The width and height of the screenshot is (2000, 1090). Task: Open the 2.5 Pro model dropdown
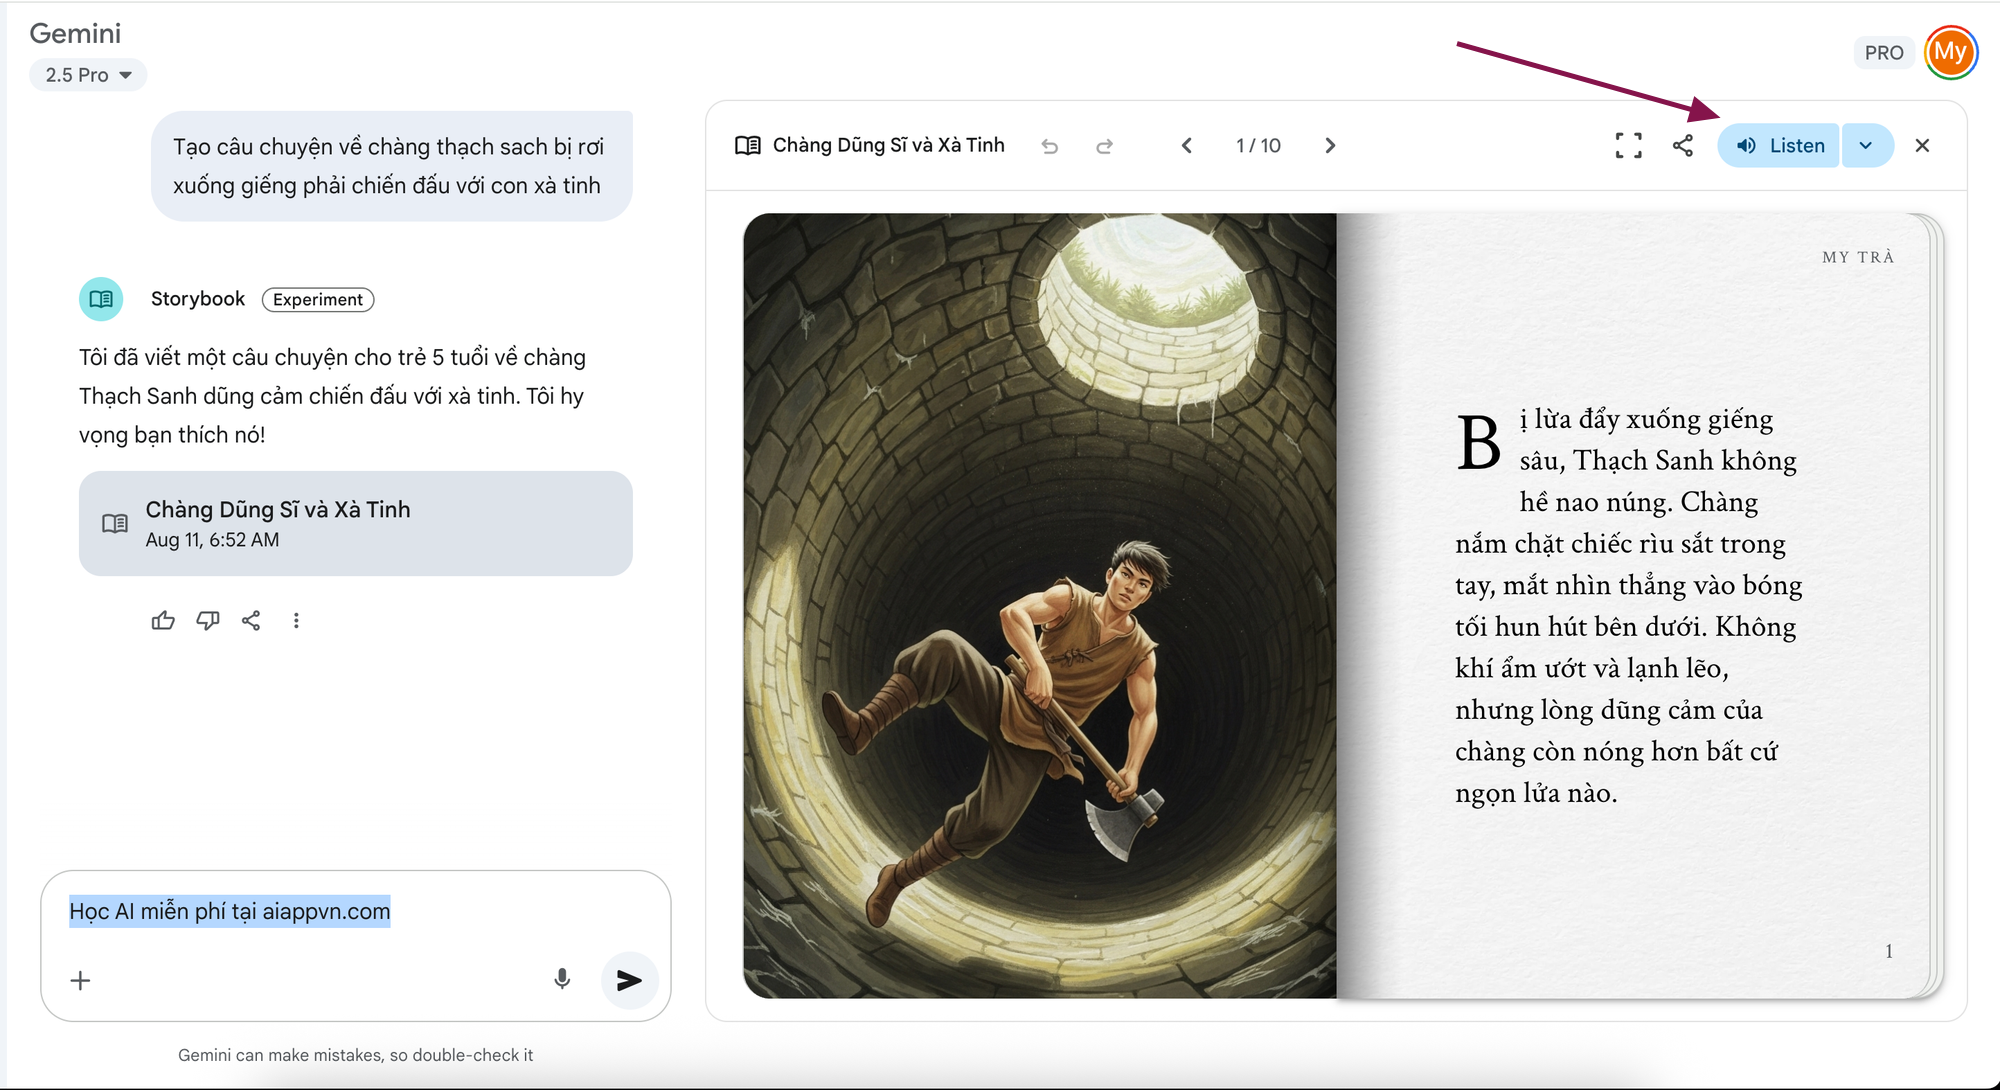(x=88, y=75)
